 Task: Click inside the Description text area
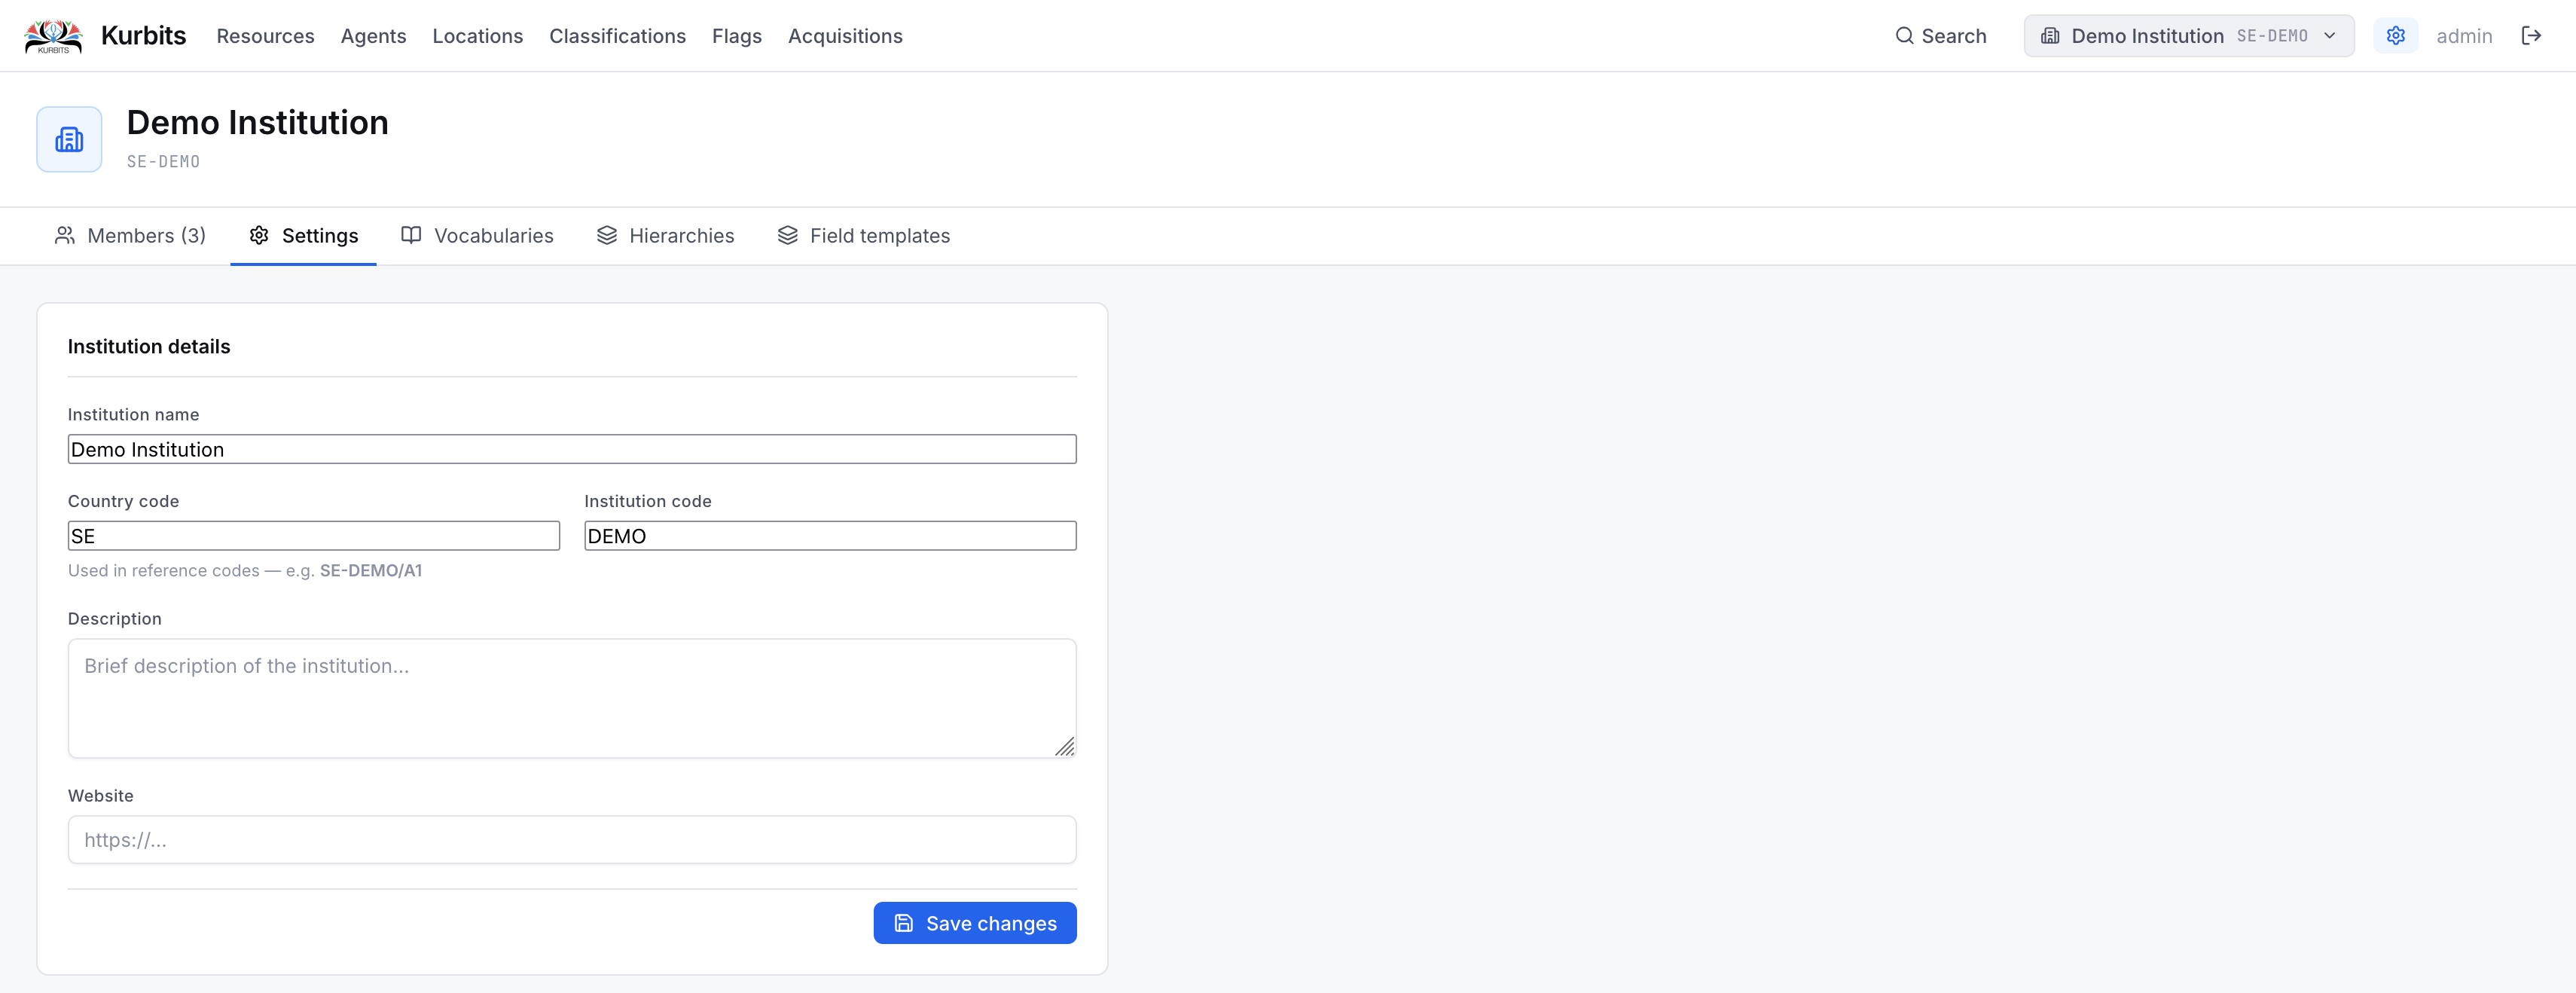572,698
